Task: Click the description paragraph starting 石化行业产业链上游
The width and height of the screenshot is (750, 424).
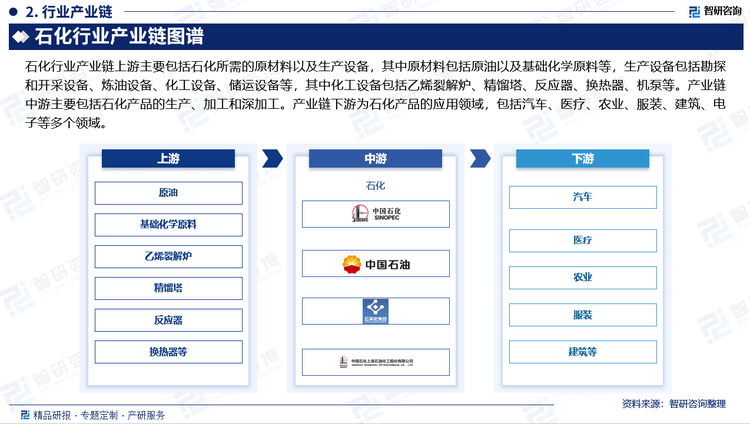Action: pyautogui.click(x=375, y=94)
